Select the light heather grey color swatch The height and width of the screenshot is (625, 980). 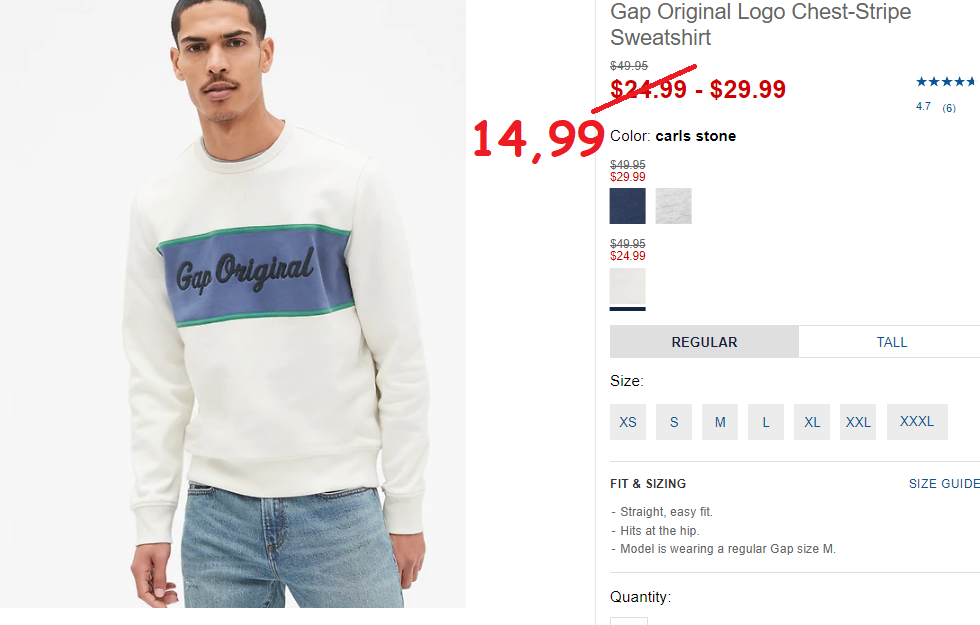pyautogui.click(x=674, y=206)
